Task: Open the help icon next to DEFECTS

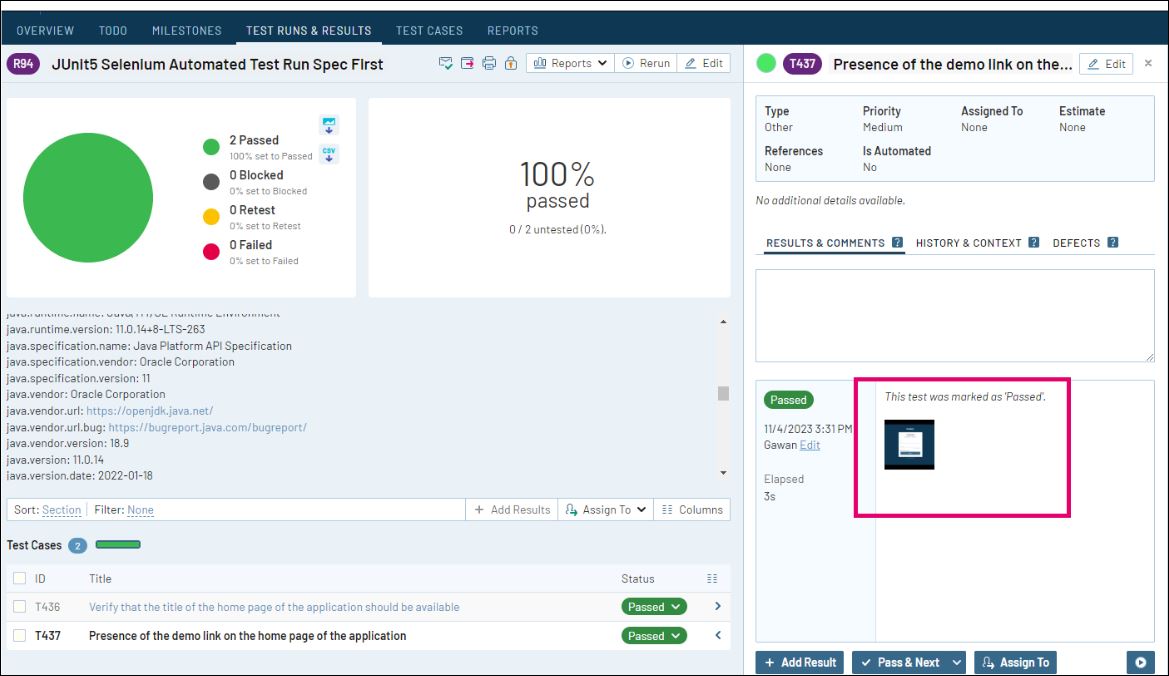Action: point(1113,242)
